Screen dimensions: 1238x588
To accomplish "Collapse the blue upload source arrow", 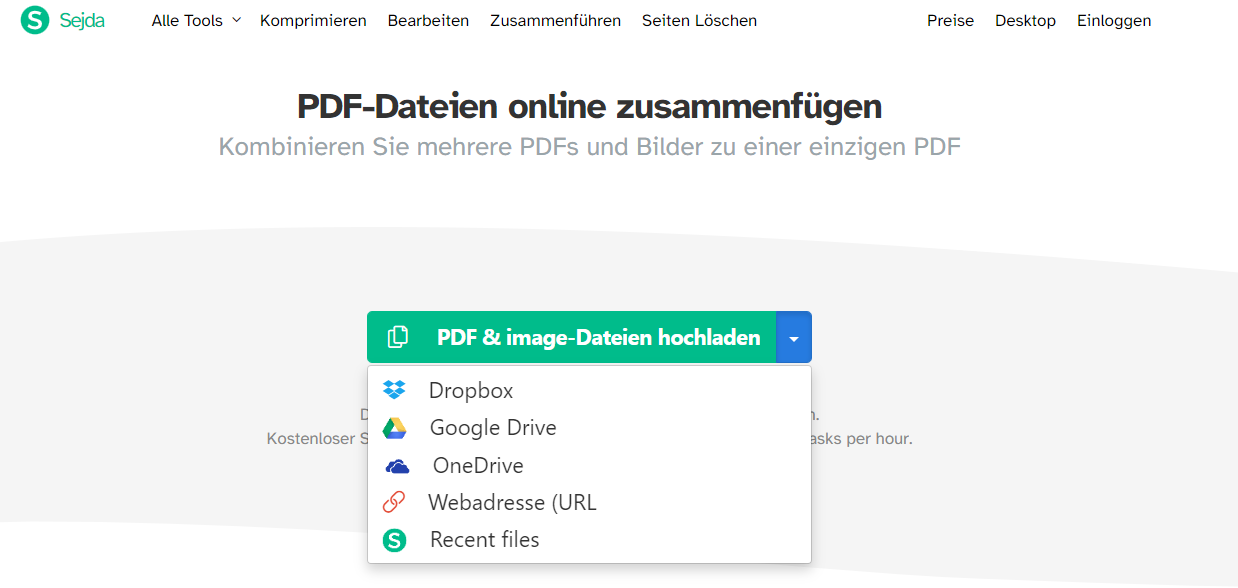I will pos(793,337).
